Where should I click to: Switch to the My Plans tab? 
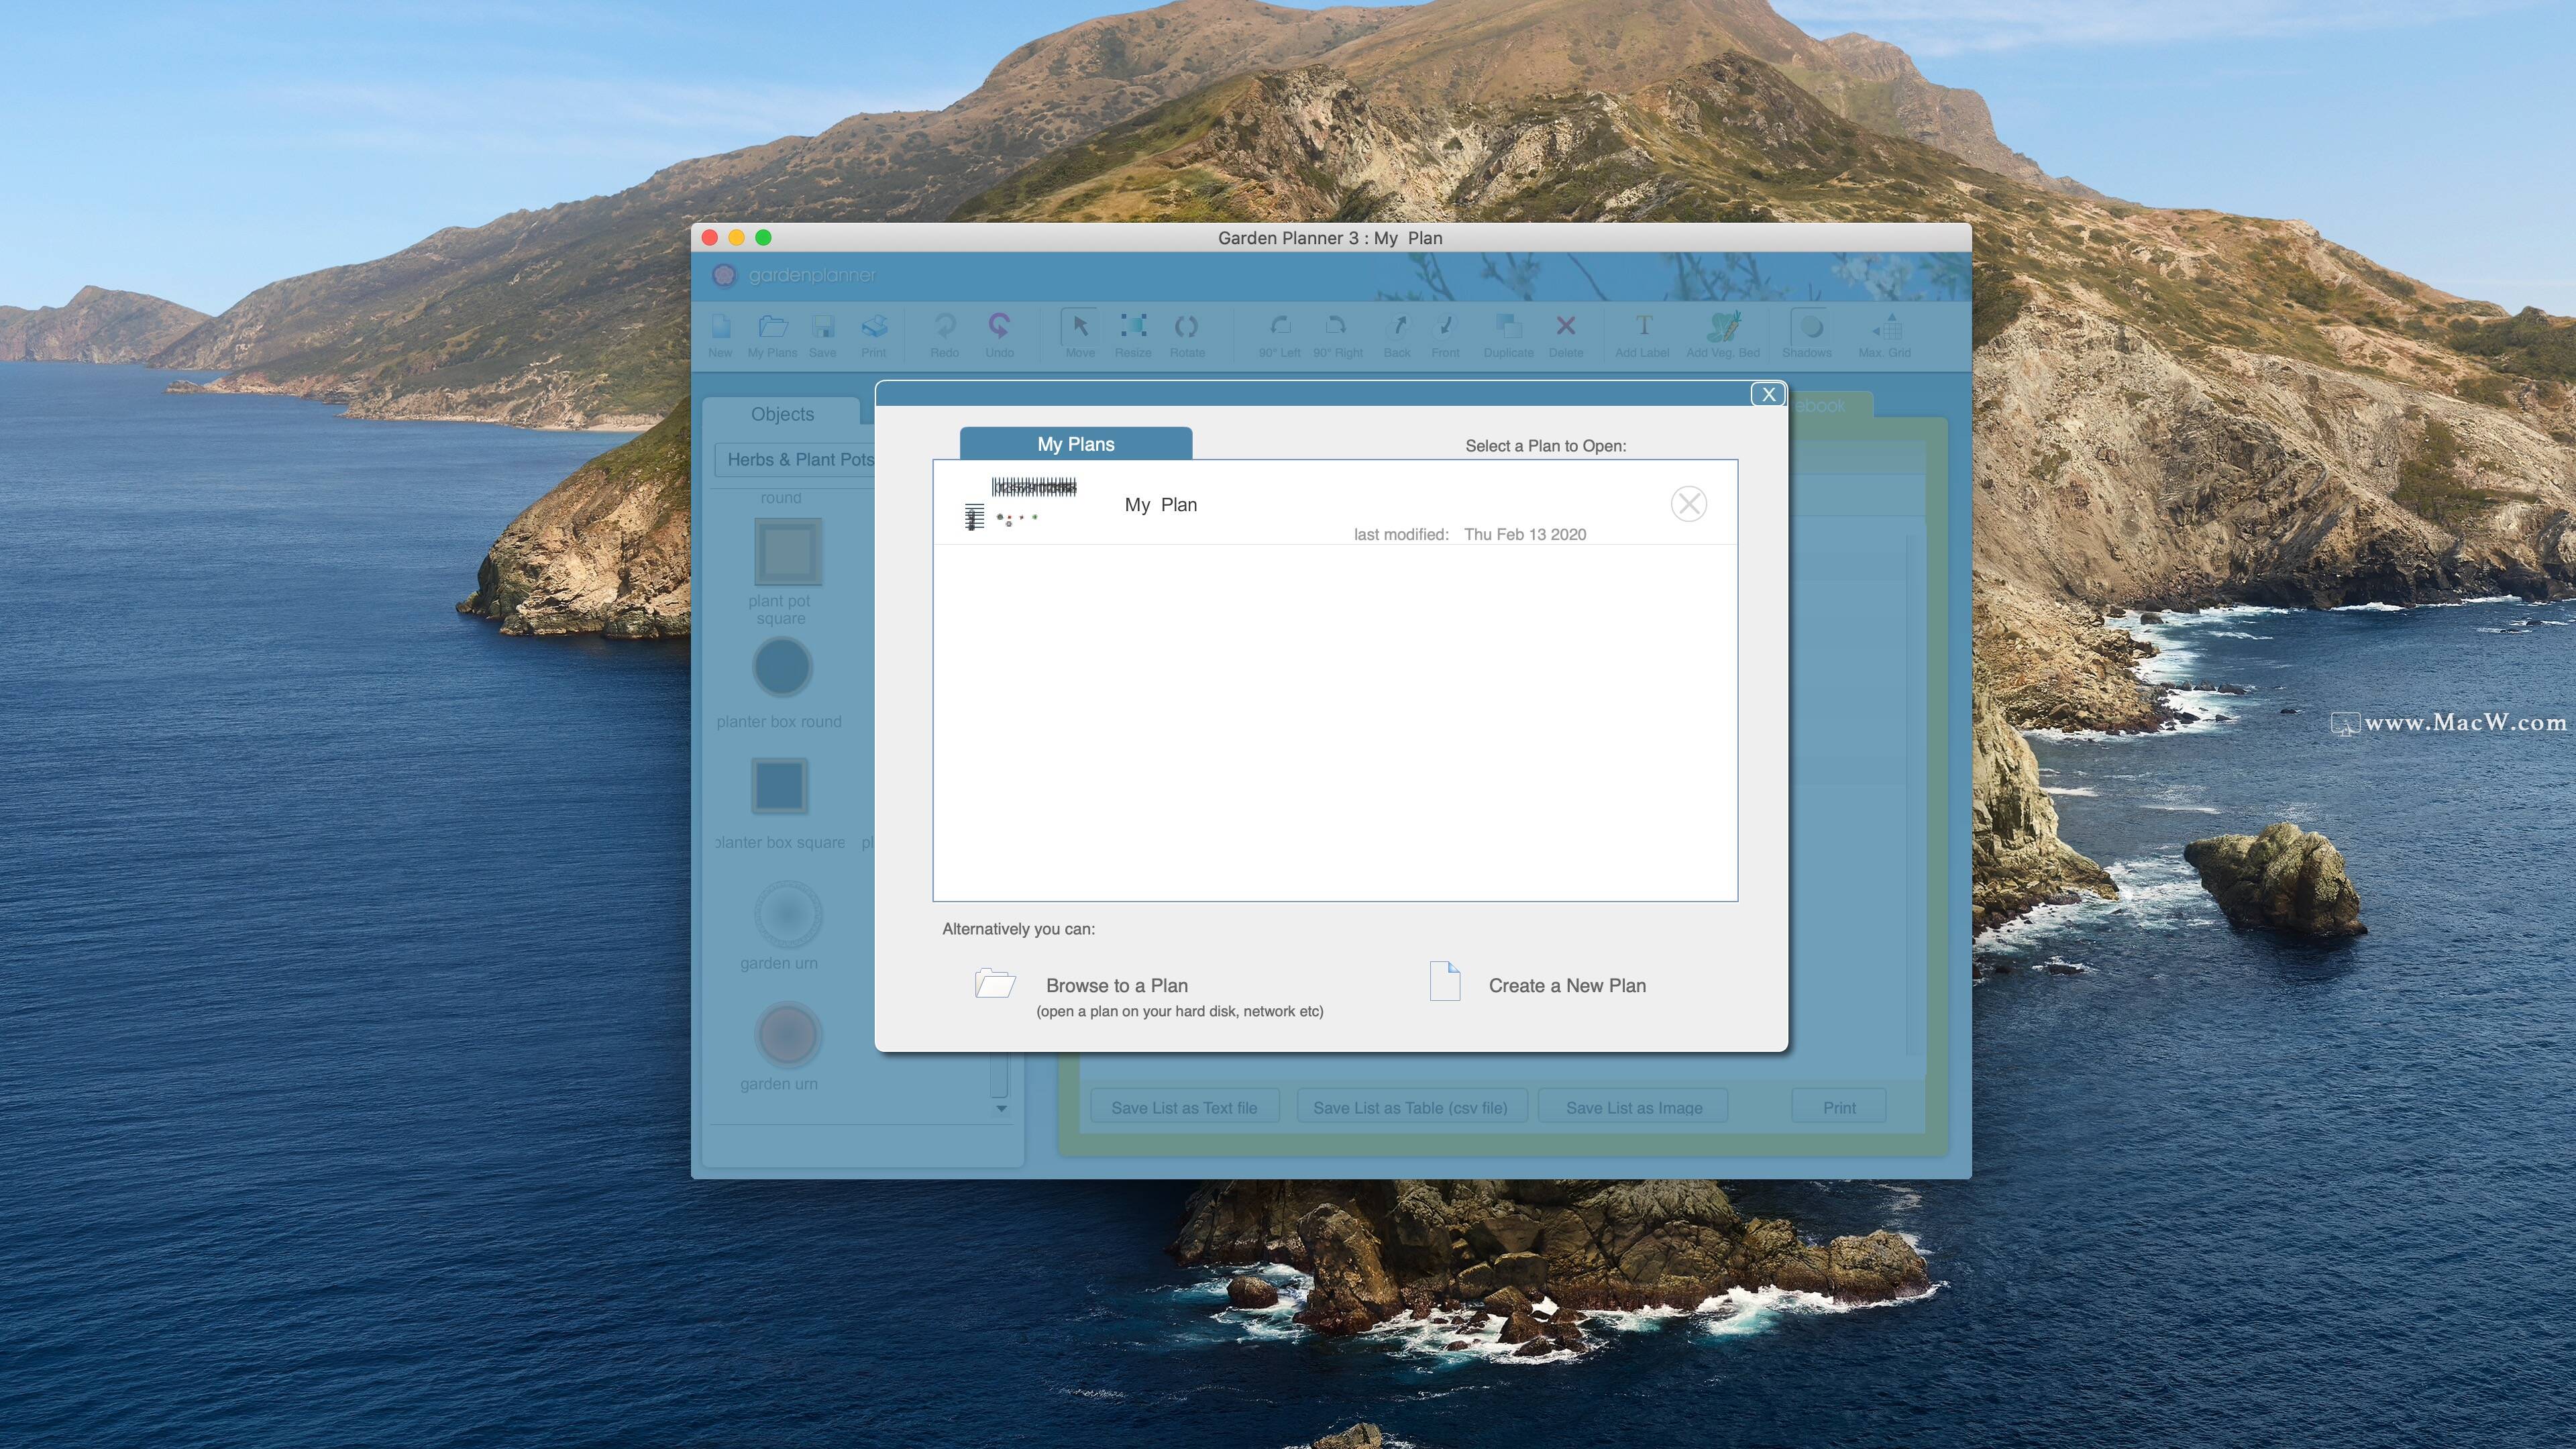1075,444
